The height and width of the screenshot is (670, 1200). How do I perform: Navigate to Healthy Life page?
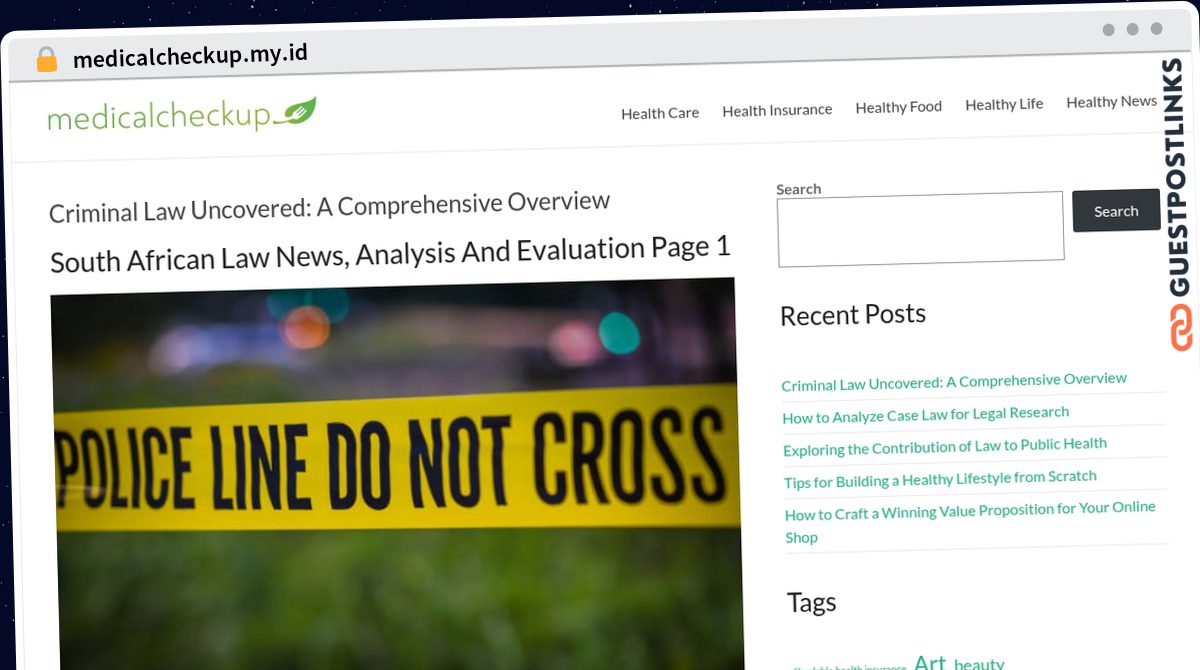1003,104
